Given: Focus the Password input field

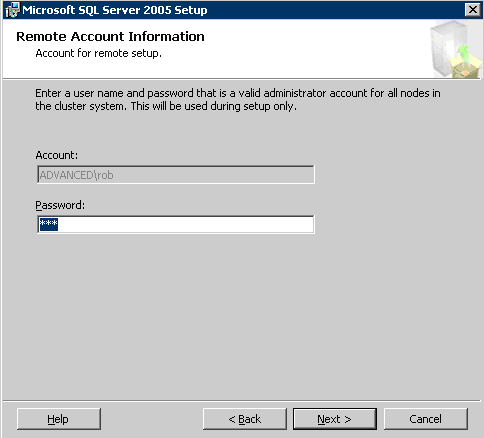Looking at the screenshot, I should pyautogui.click(x=176, y=225).
